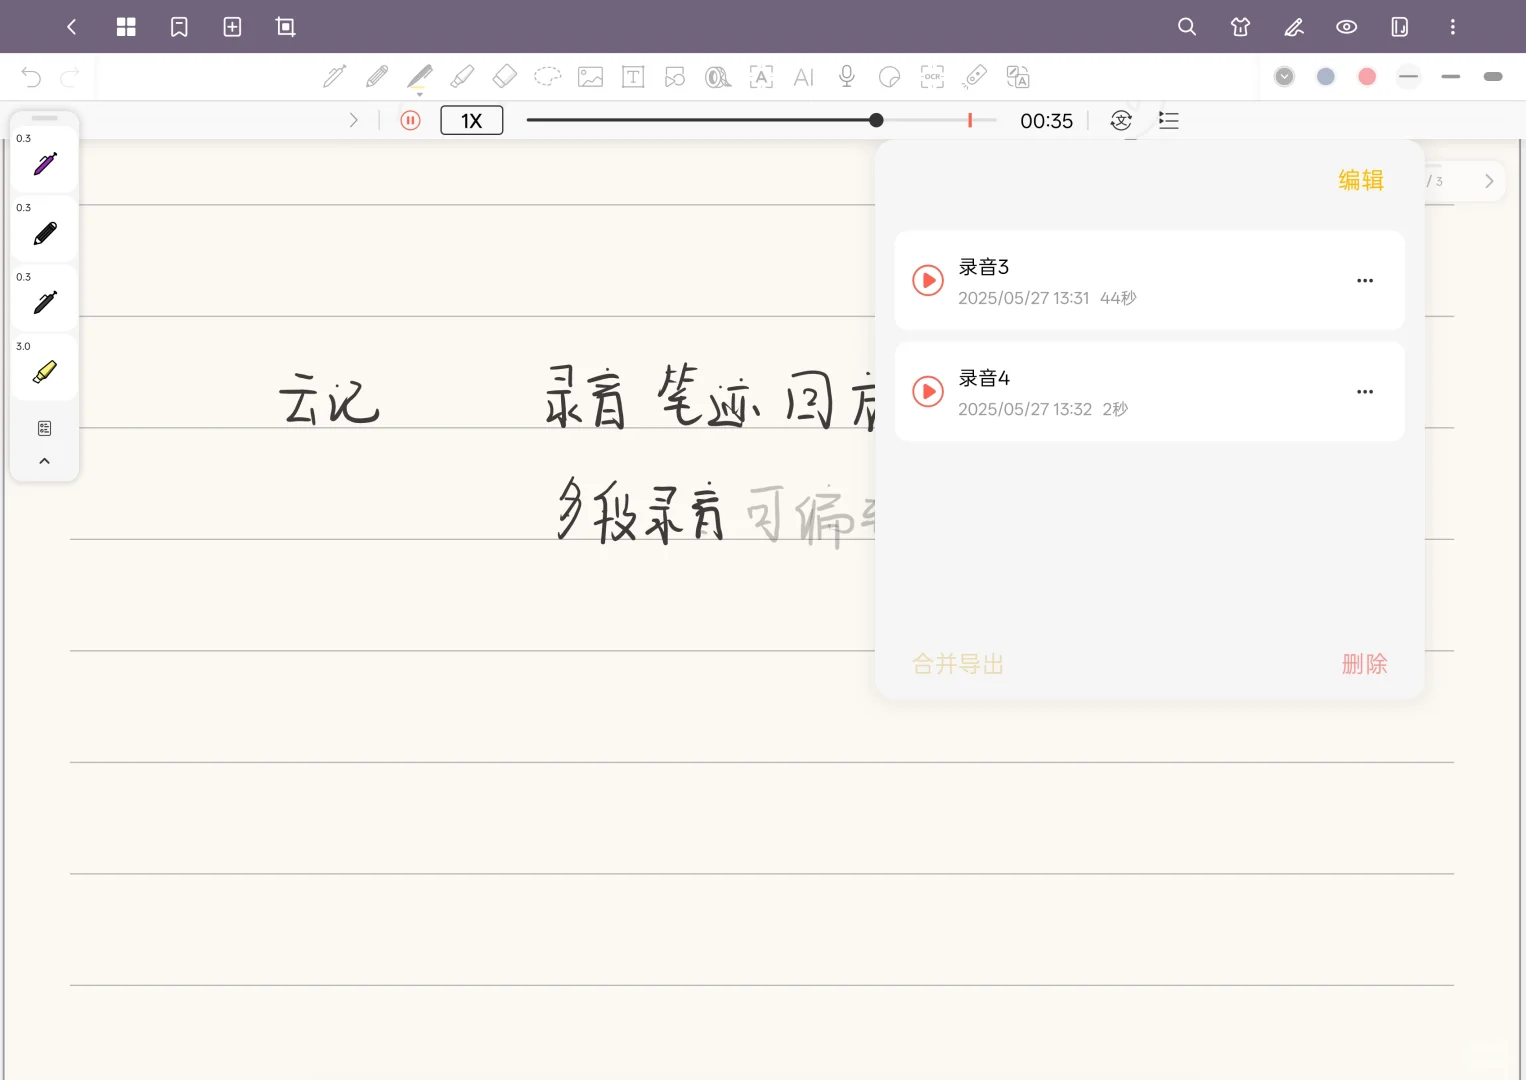This screenshot has width=1526, height=1080.
Task: Jump to the red marker on the timeline
Action: coord(970,121)
